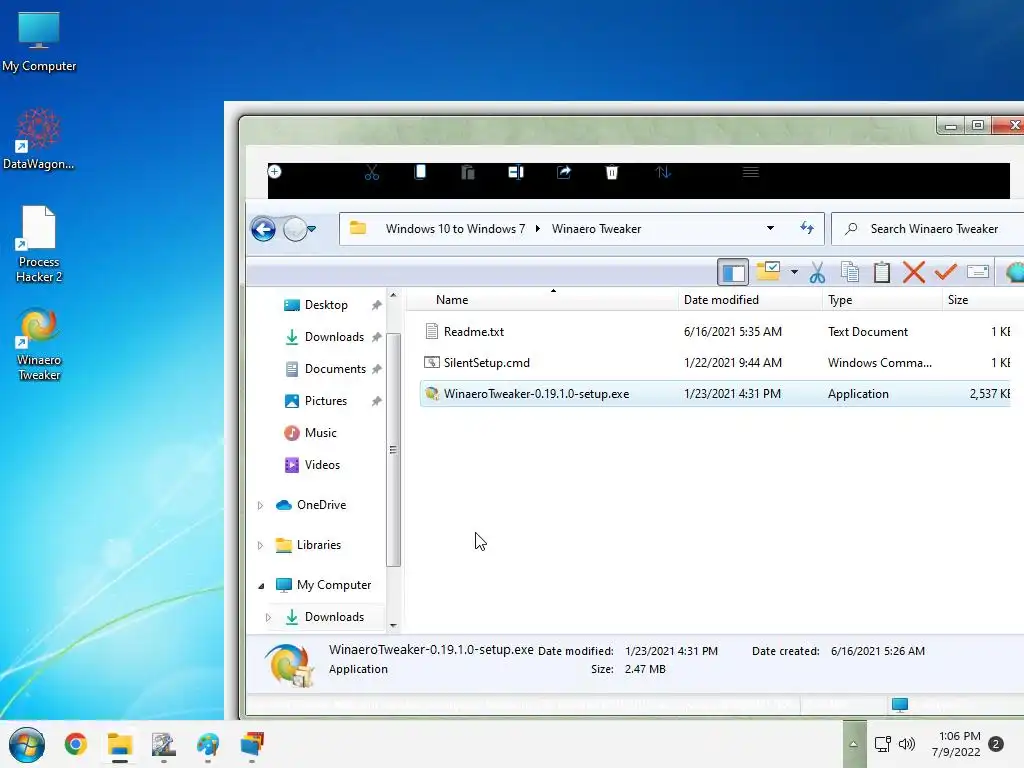Open the recent locations dropdown arrow
Viewport: 1024px width, 768px height.
pos(312,229)
